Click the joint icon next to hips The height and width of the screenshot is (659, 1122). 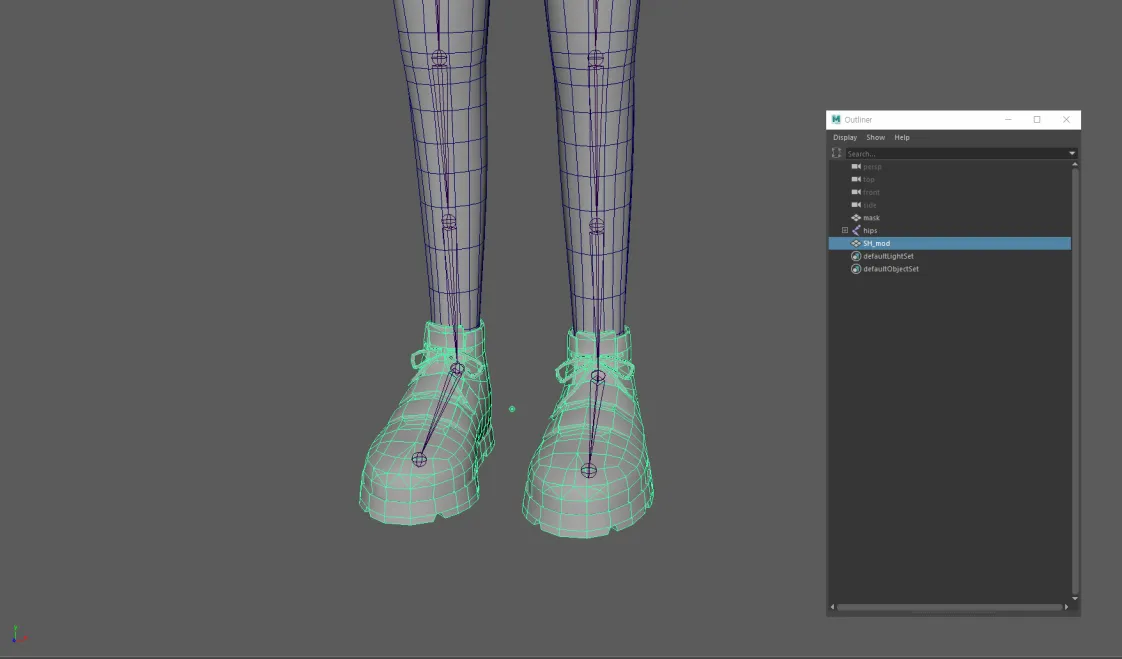(x=858, y=230)
